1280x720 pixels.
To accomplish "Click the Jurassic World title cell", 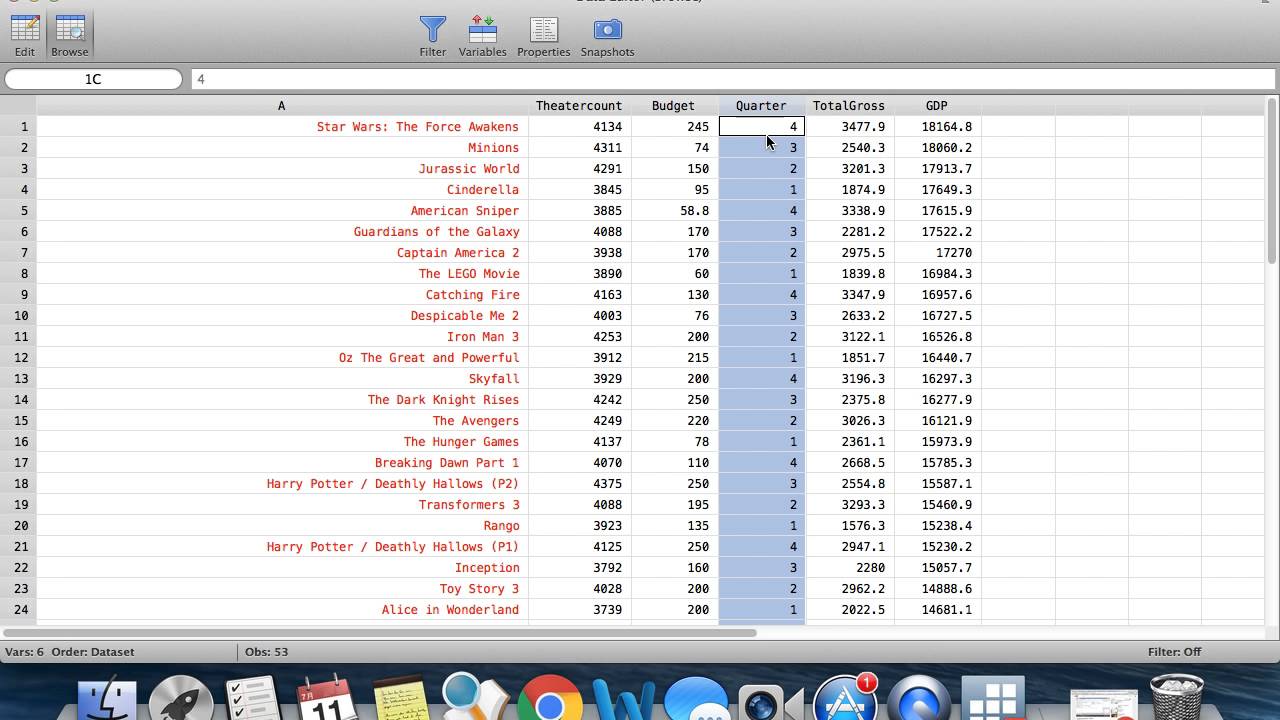I will coord(282,168).
